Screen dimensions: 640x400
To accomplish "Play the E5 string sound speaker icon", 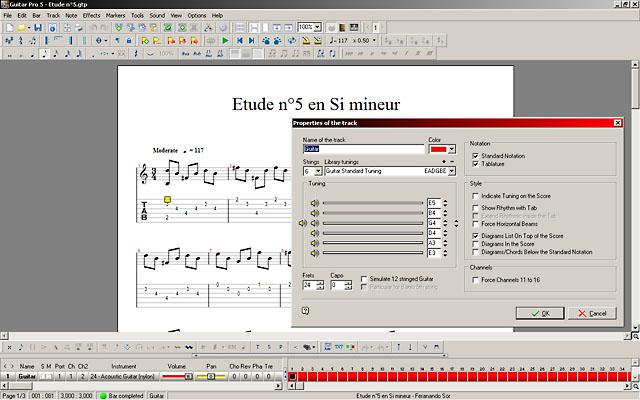I will (x=314, y=203).
